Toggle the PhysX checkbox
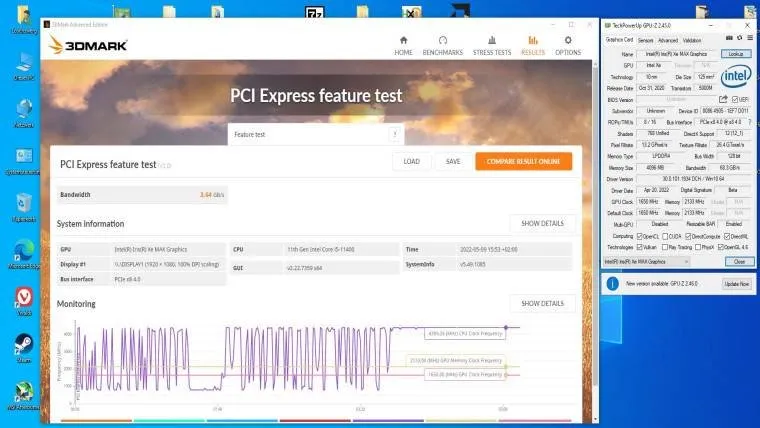The width and height of the screenshot is (760, 428). [x=697, y=247]
